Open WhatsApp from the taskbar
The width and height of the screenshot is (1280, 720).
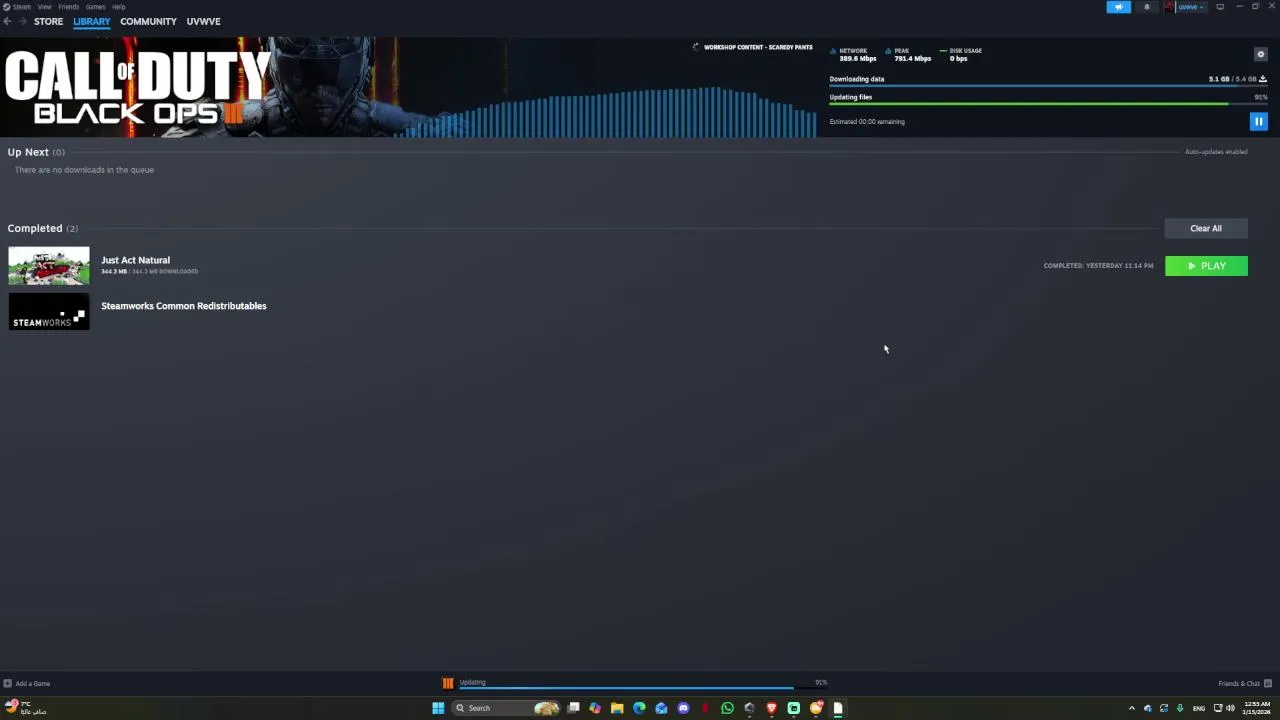click(727, 708)
